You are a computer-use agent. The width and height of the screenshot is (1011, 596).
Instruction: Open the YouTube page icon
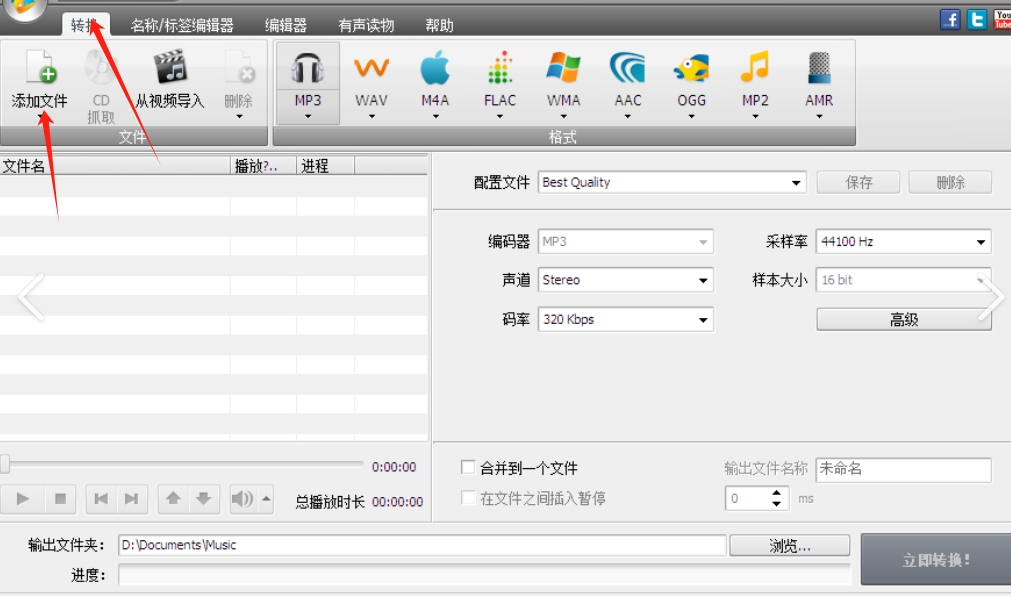(1003, 19)
